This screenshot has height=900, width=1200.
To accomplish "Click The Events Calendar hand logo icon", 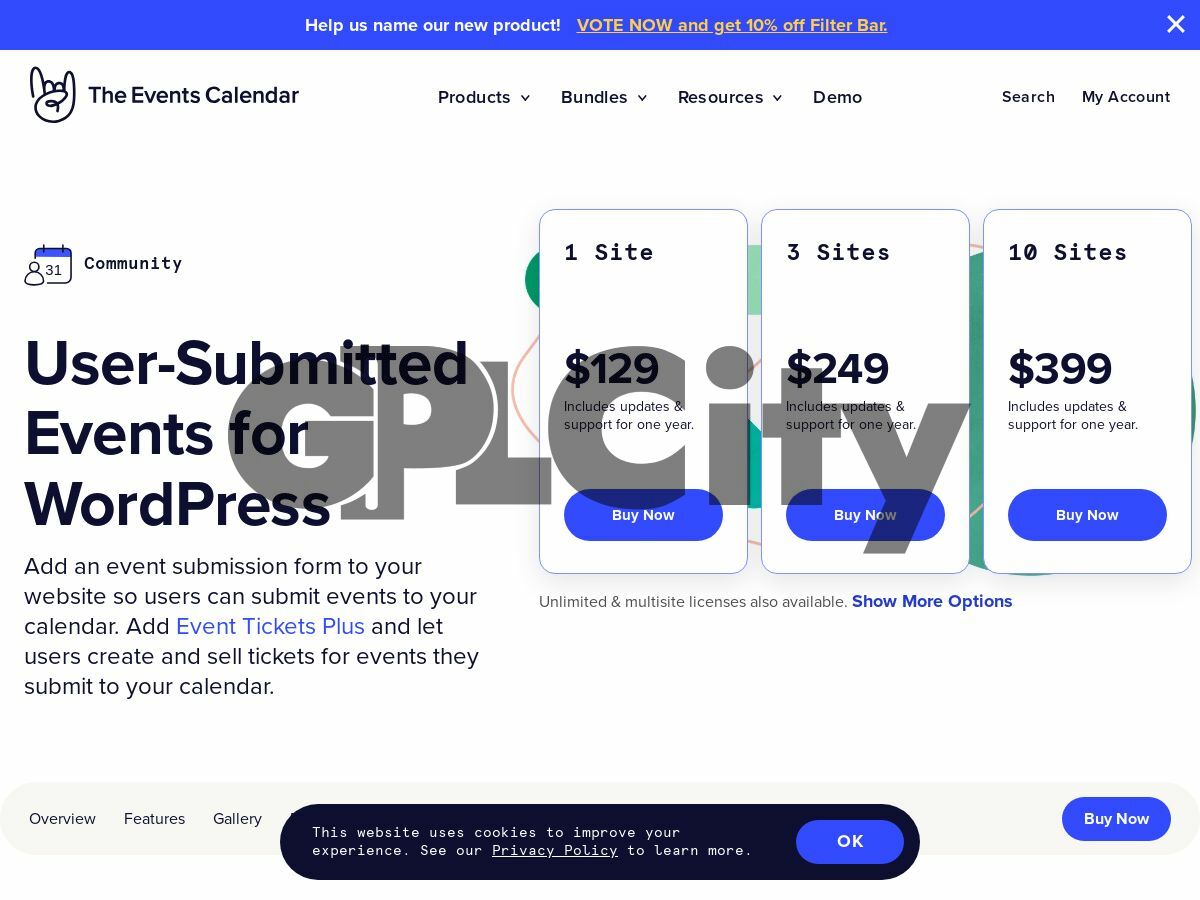I will tap(53, 95).
